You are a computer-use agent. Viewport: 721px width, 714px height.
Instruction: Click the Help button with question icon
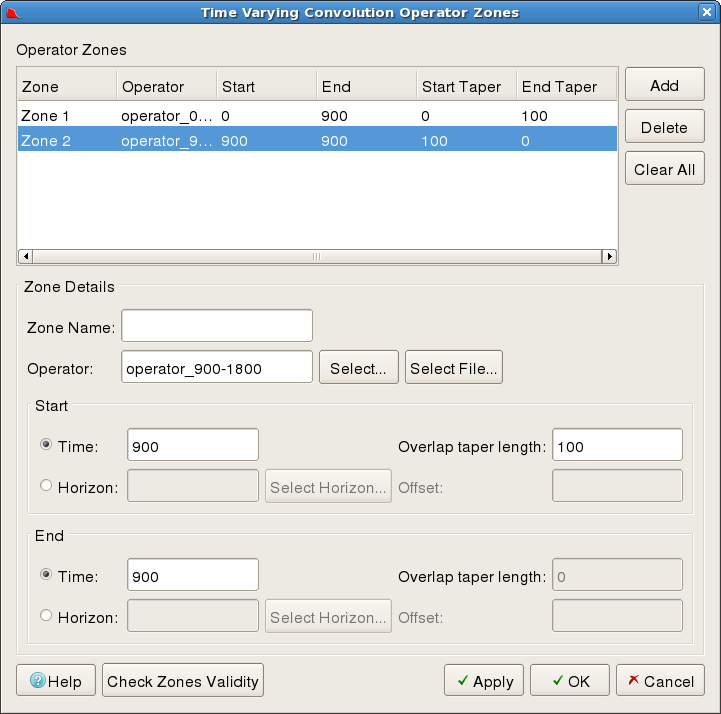(x=56, y=681)
